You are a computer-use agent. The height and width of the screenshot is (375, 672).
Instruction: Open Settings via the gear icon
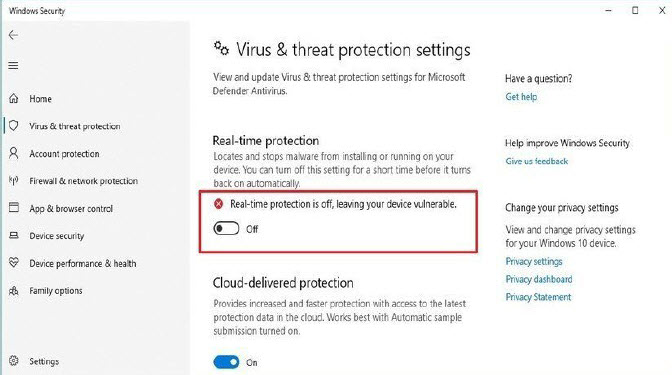[14, 361]
